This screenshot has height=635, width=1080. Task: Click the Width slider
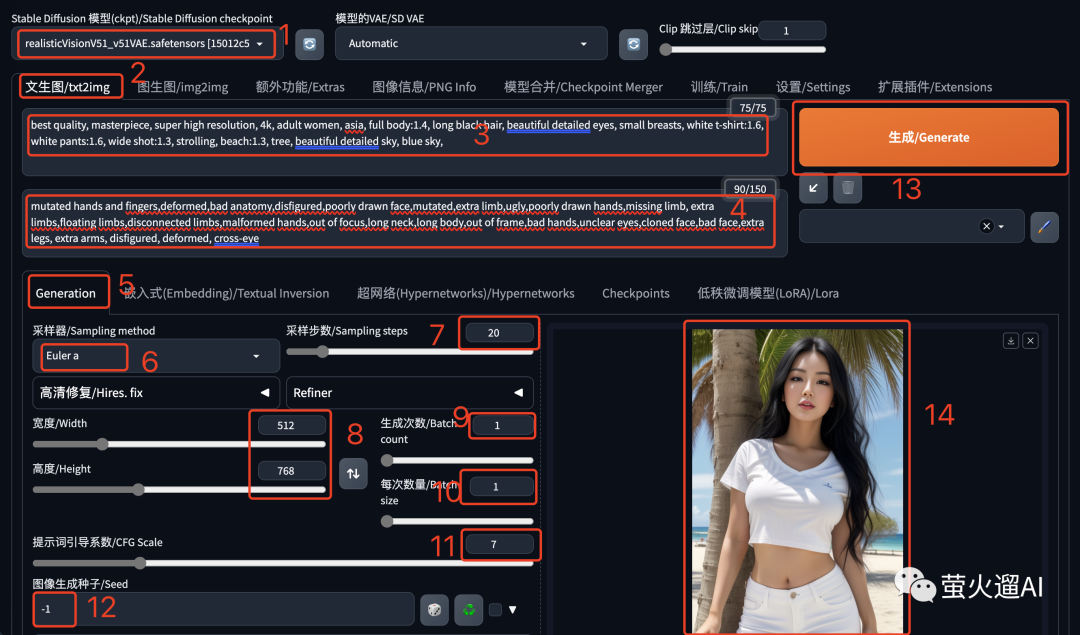tap(179, 444)
